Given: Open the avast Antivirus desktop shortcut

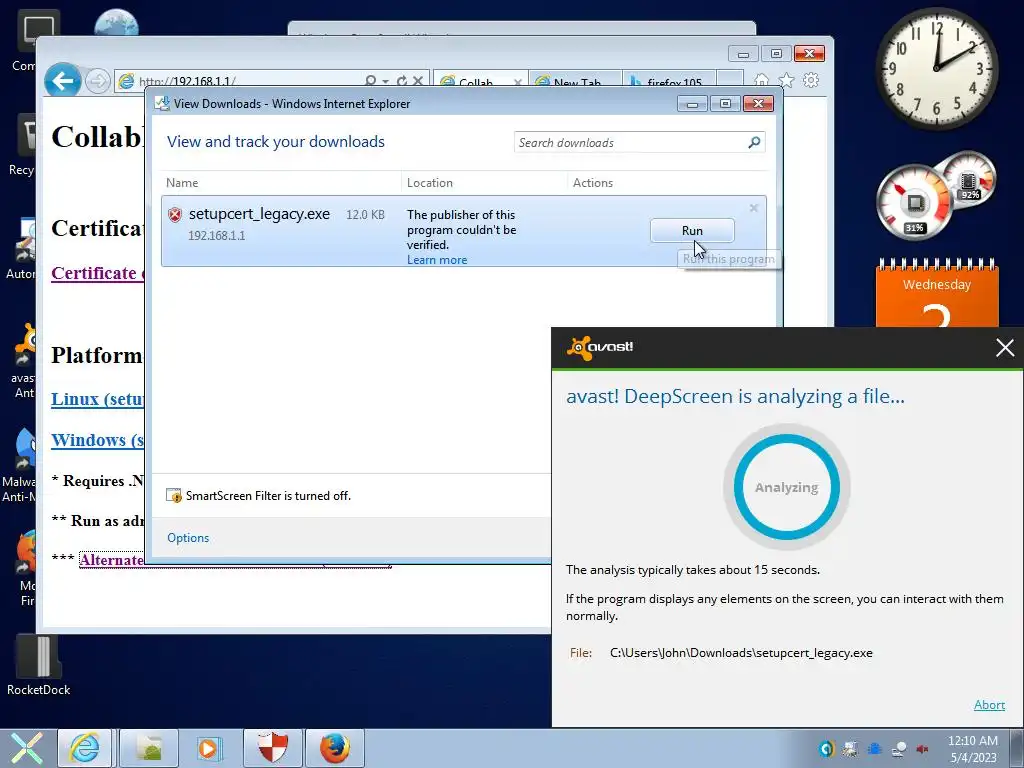Looking at the screenshot, I should 24,360.
